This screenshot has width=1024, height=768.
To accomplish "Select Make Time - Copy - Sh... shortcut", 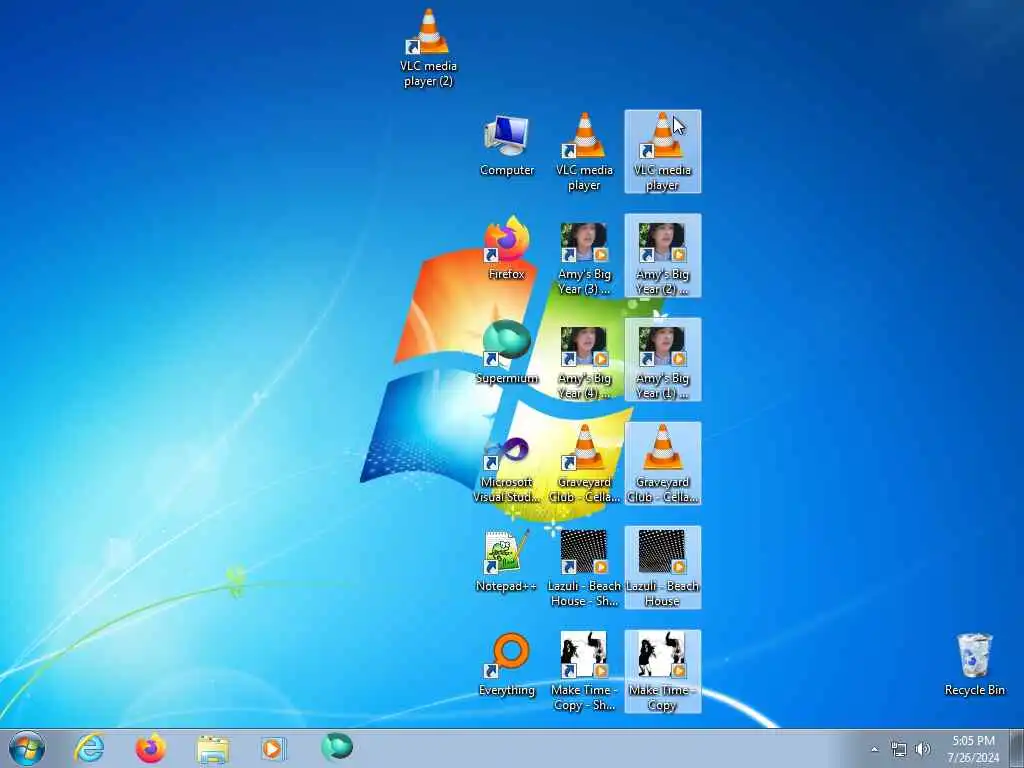I will coord(584,671).
